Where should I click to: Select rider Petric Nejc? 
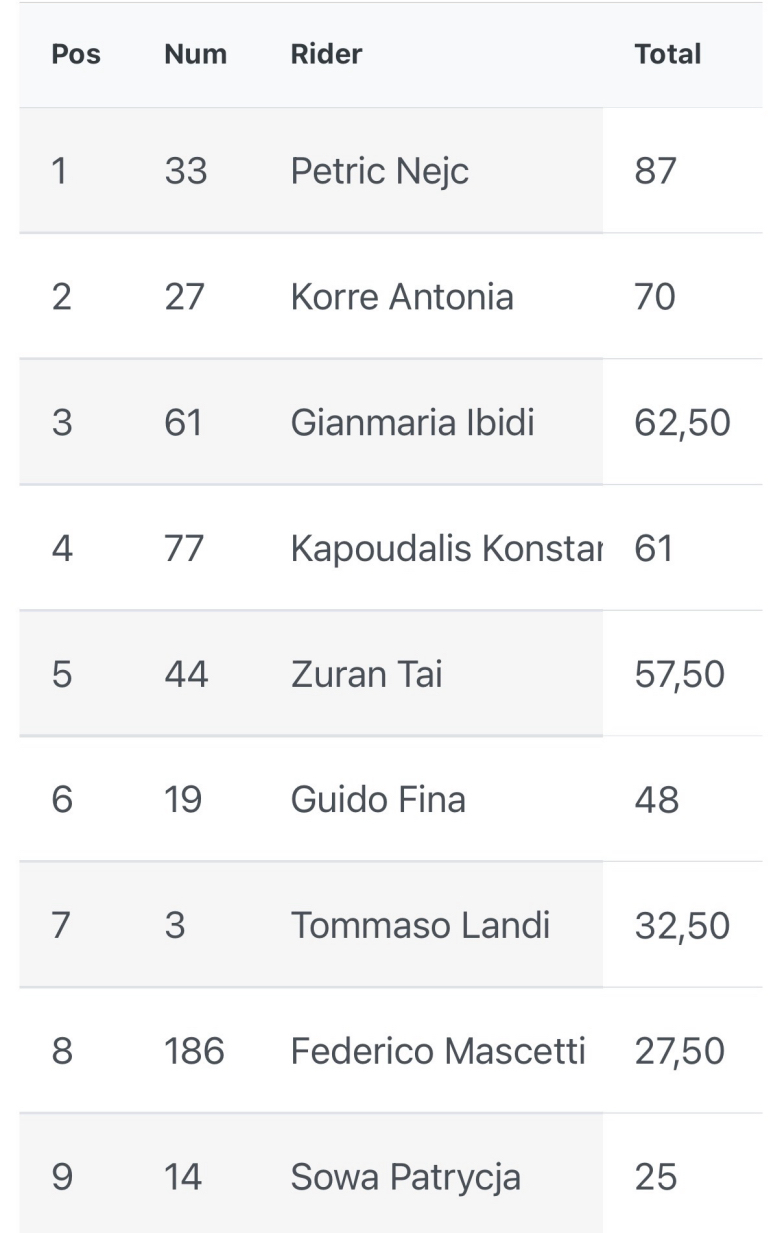click(379, 172)
